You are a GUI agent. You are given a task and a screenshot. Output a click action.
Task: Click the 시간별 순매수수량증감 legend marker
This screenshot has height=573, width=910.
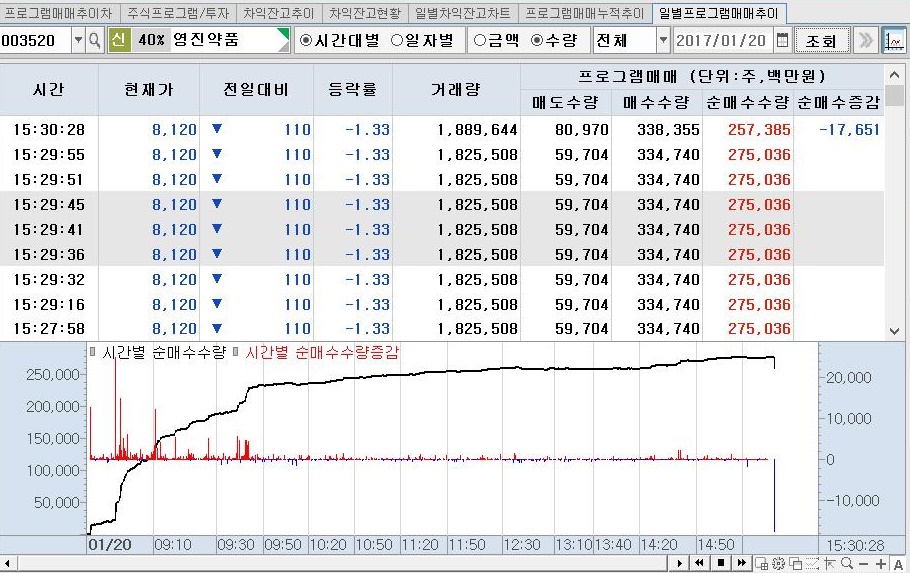click(236, 351)
